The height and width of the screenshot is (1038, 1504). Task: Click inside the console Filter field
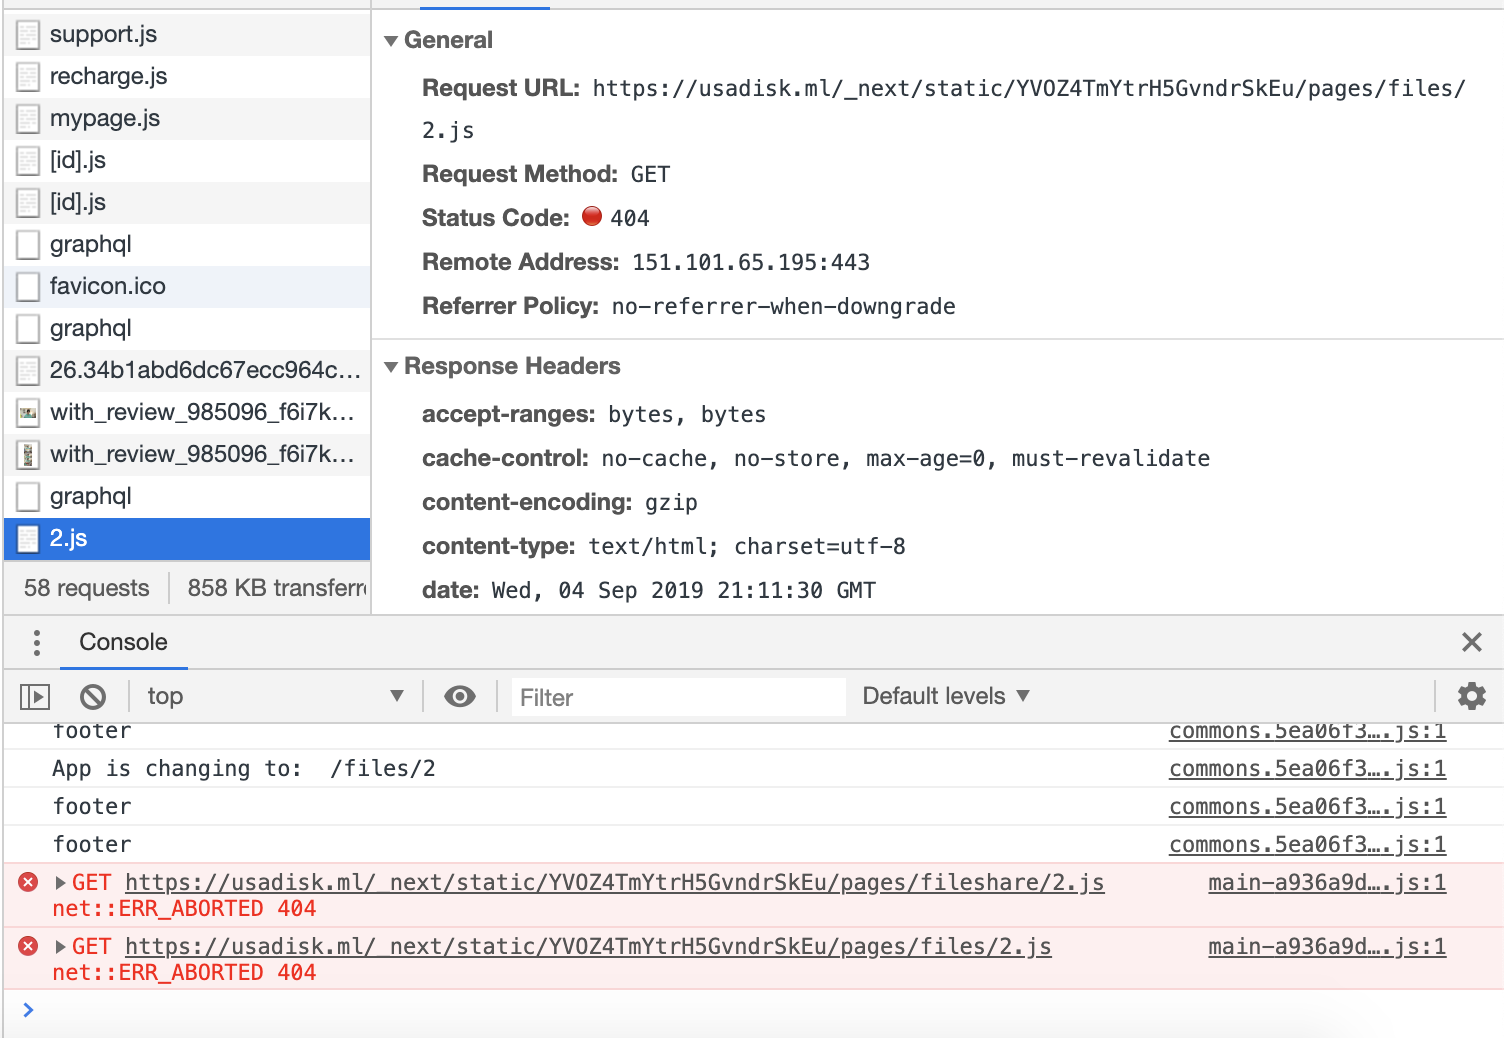tap(678, 696)
